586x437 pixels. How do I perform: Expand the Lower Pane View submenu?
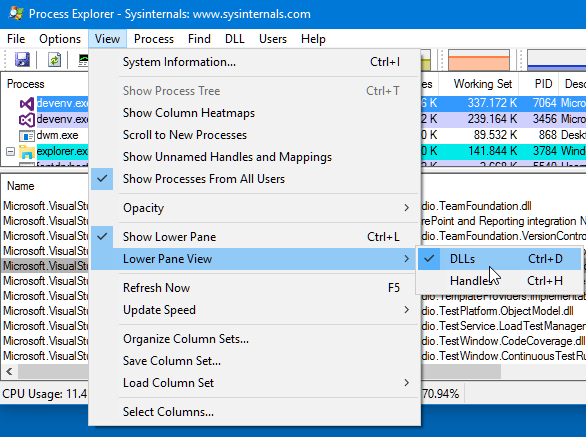(x=254, y=259)
